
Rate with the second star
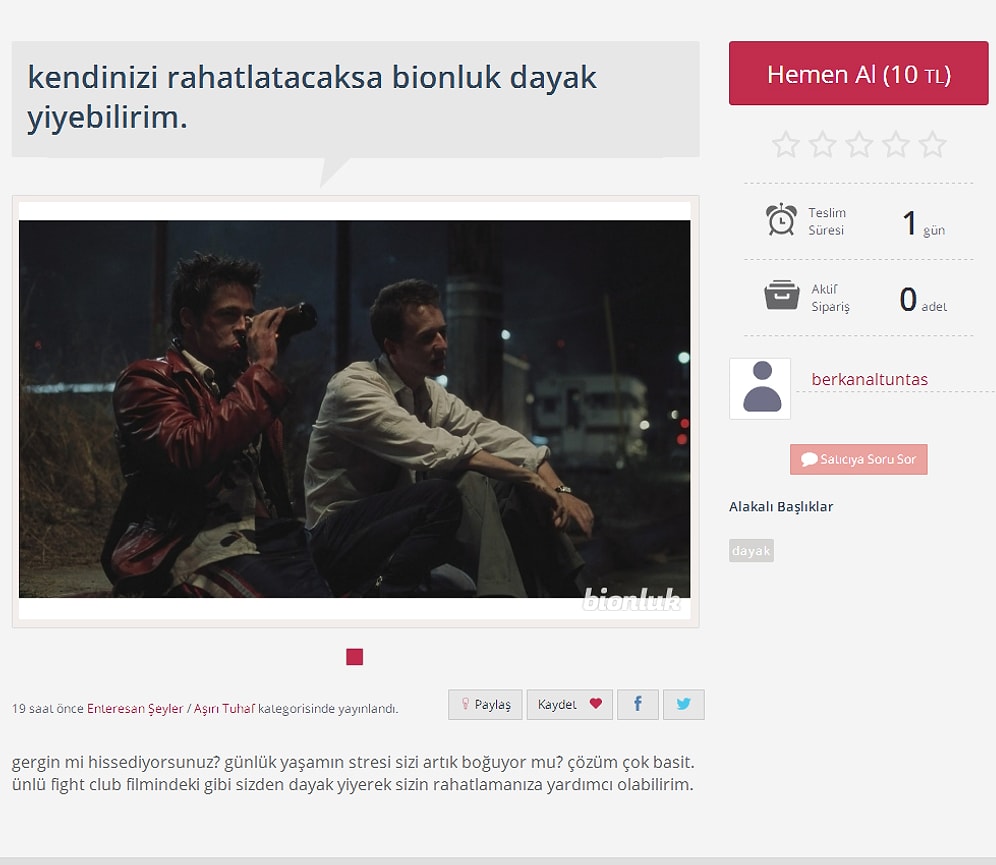click(823, 145)
